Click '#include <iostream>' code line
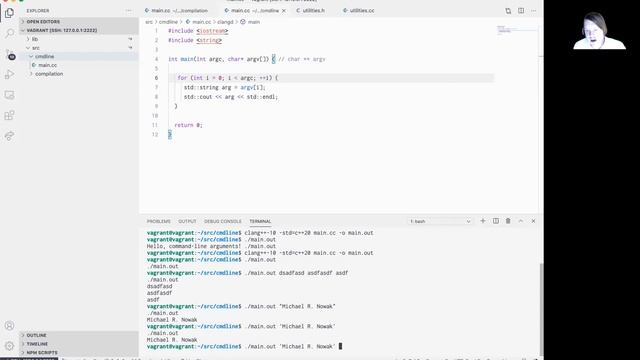This screenshot has width=640, height=360. tap(198, 31)
